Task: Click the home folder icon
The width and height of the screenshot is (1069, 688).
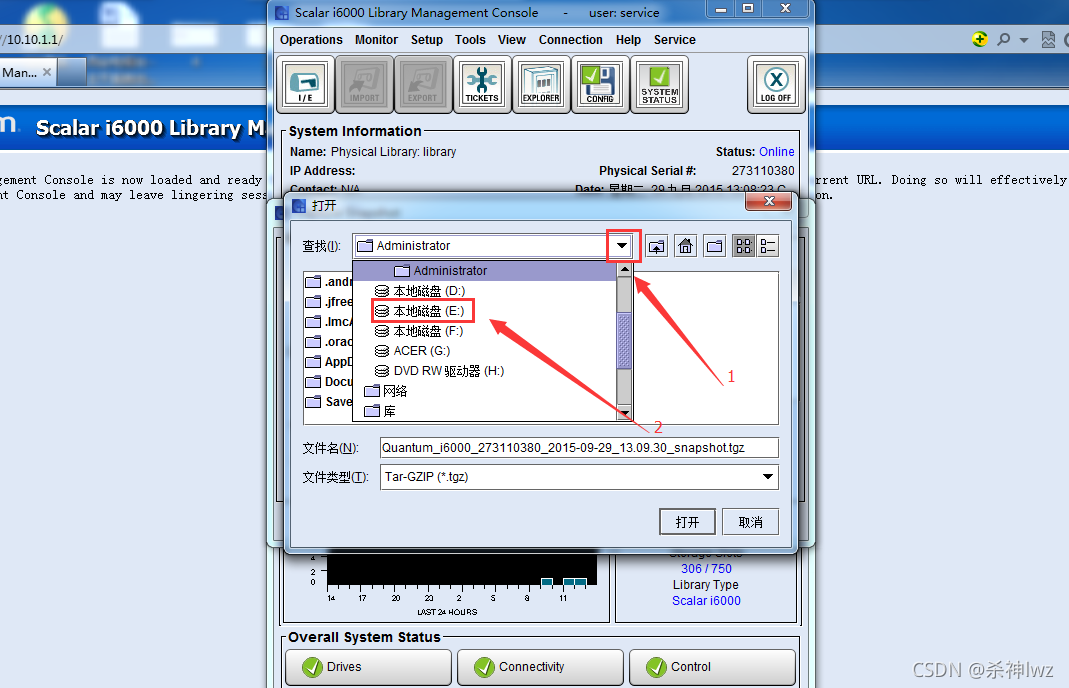Action: pos(685,246)
